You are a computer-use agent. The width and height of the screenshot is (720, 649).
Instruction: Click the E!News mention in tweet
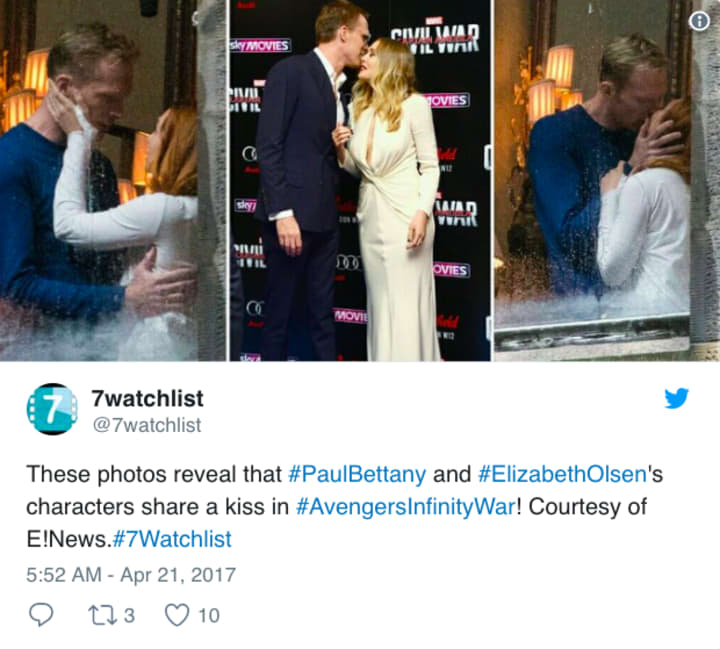pyautogui.click(x=69, y=539)
